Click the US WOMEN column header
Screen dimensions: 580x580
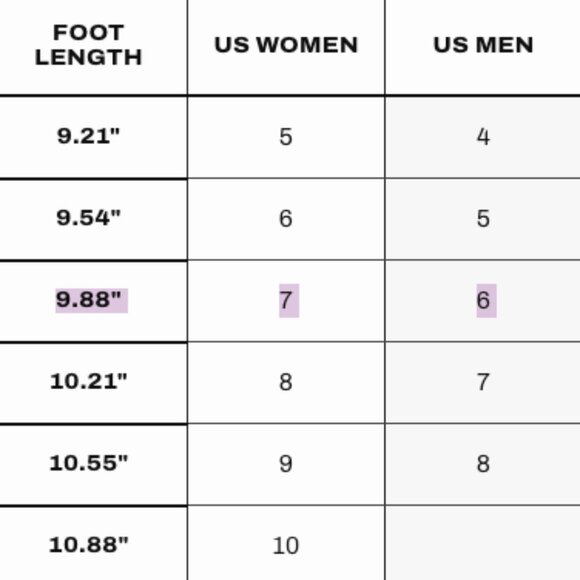286,45
